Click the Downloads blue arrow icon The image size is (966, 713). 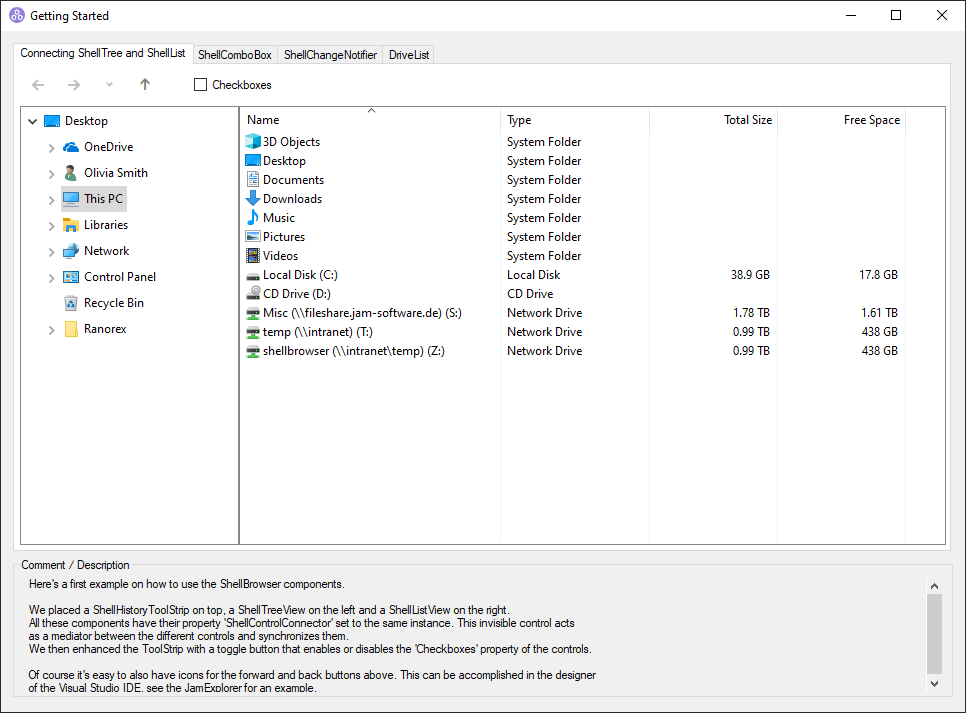(x=253, y=199)
